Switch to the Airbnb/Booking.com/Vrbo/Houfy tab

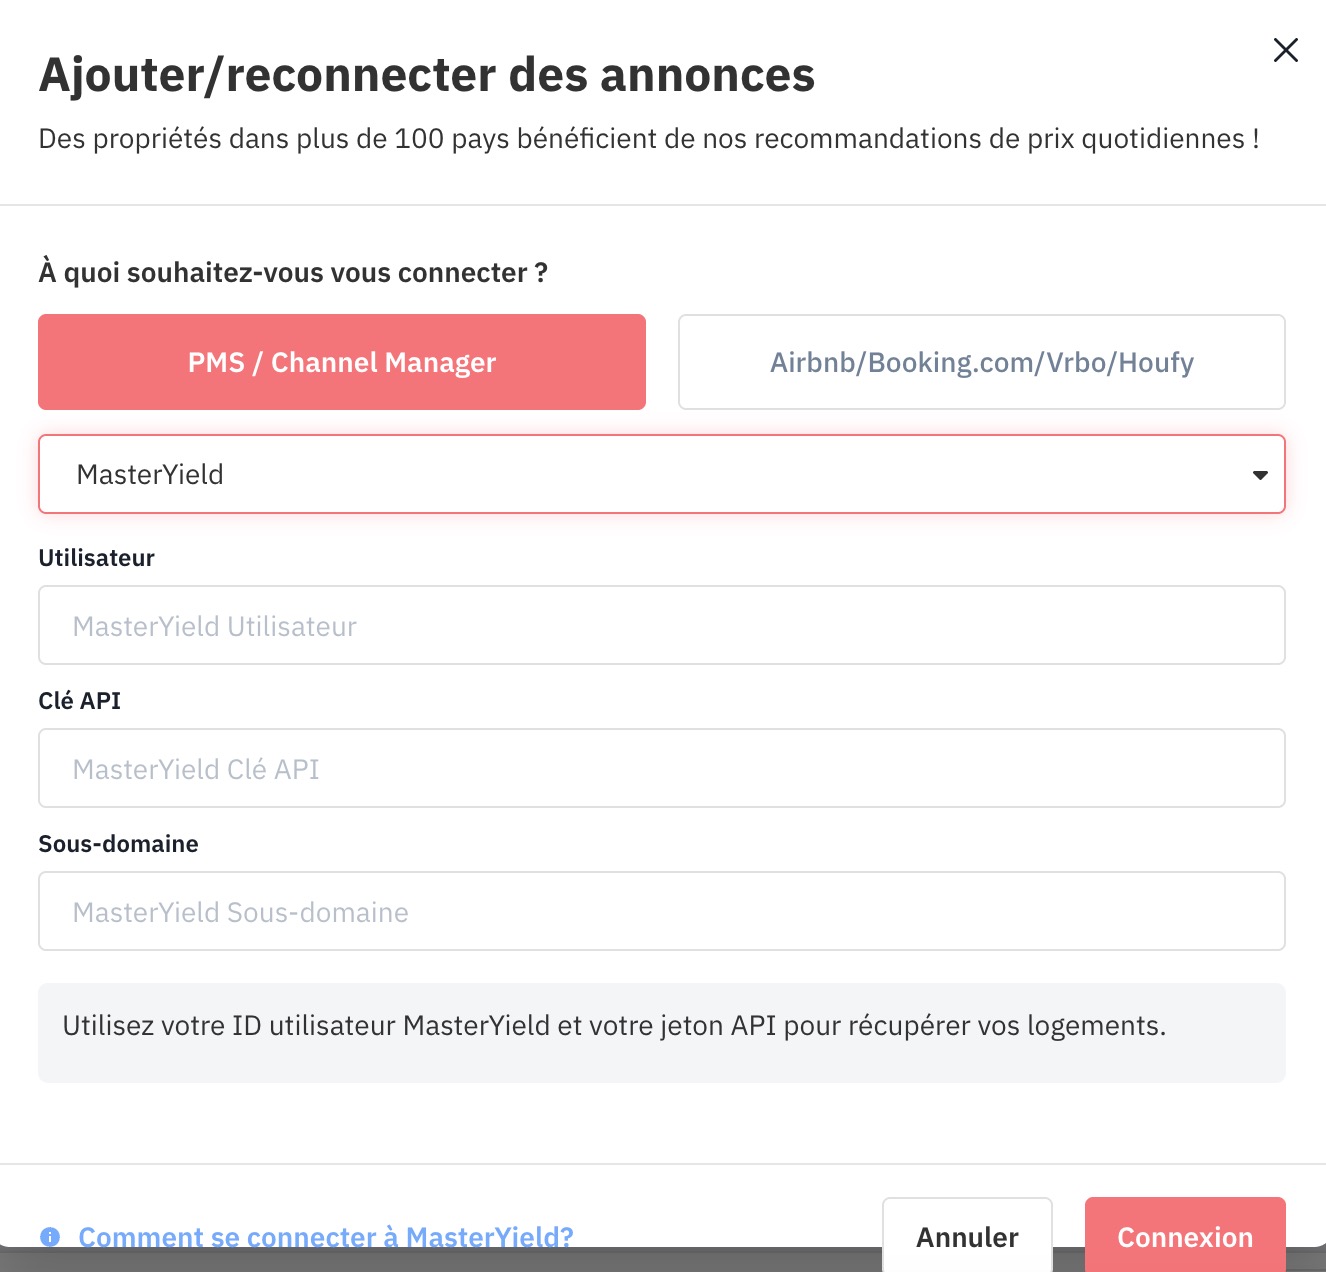click(982, 362)
